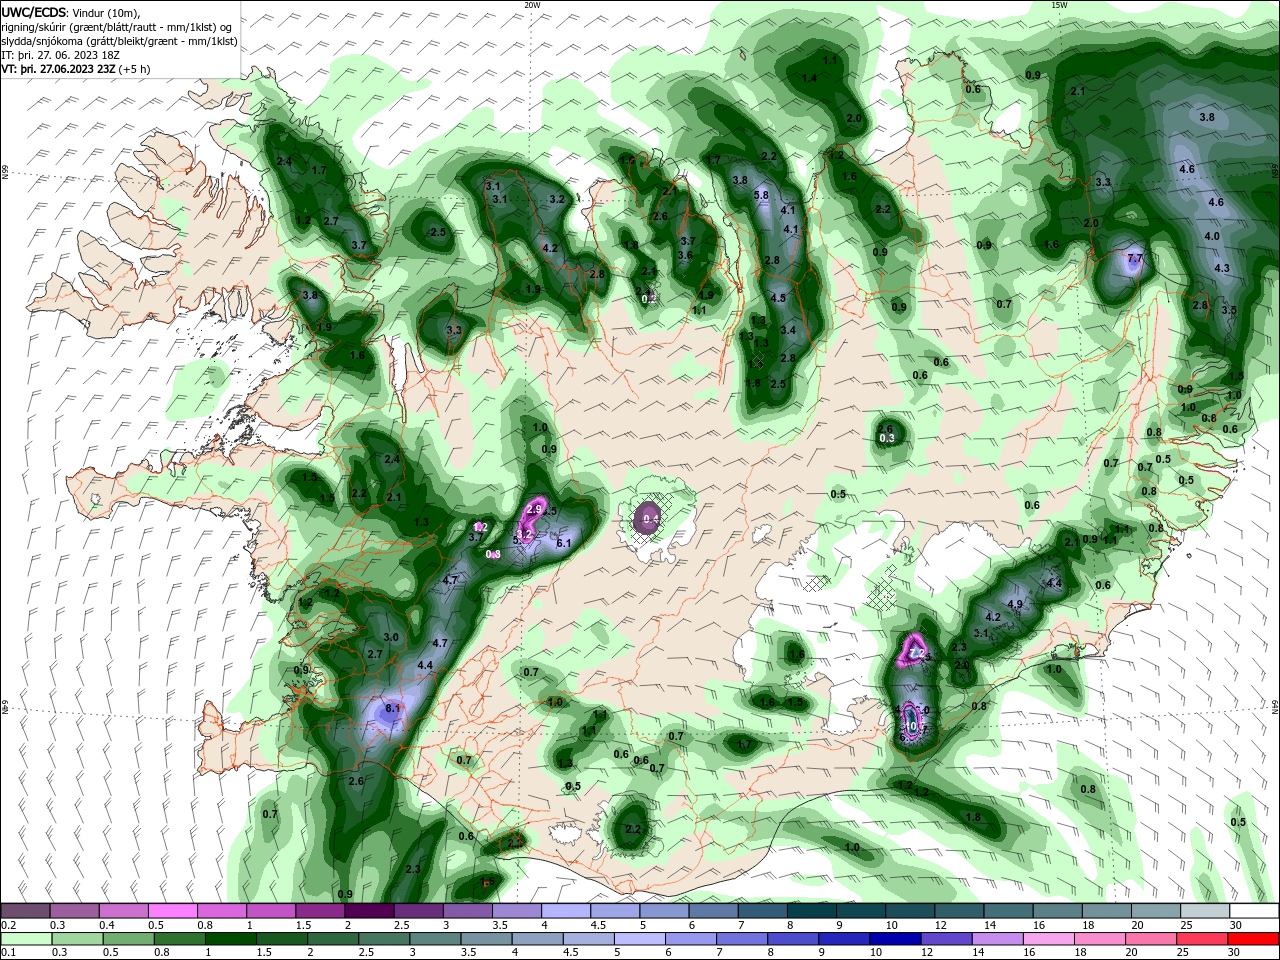Image resolution: width=1280 pixels, height=960 pixels.
Task: Click the 5.8 value on the map
Action: 761,195
